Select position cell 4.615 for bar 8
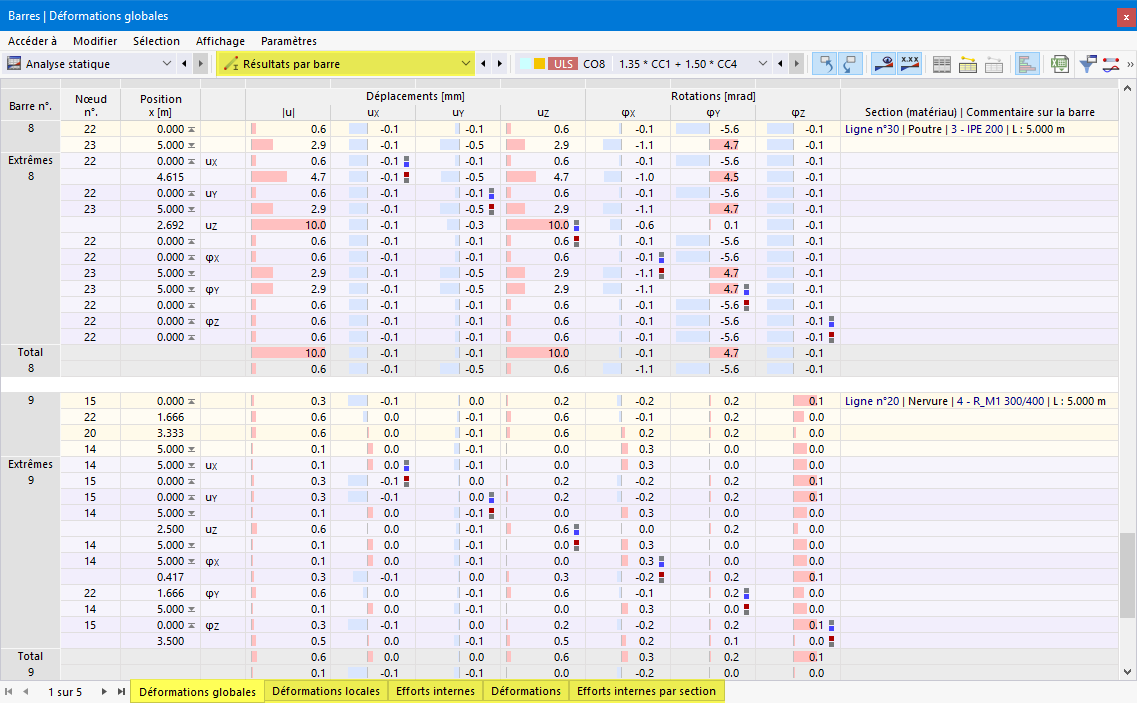 tap(160, 177)
